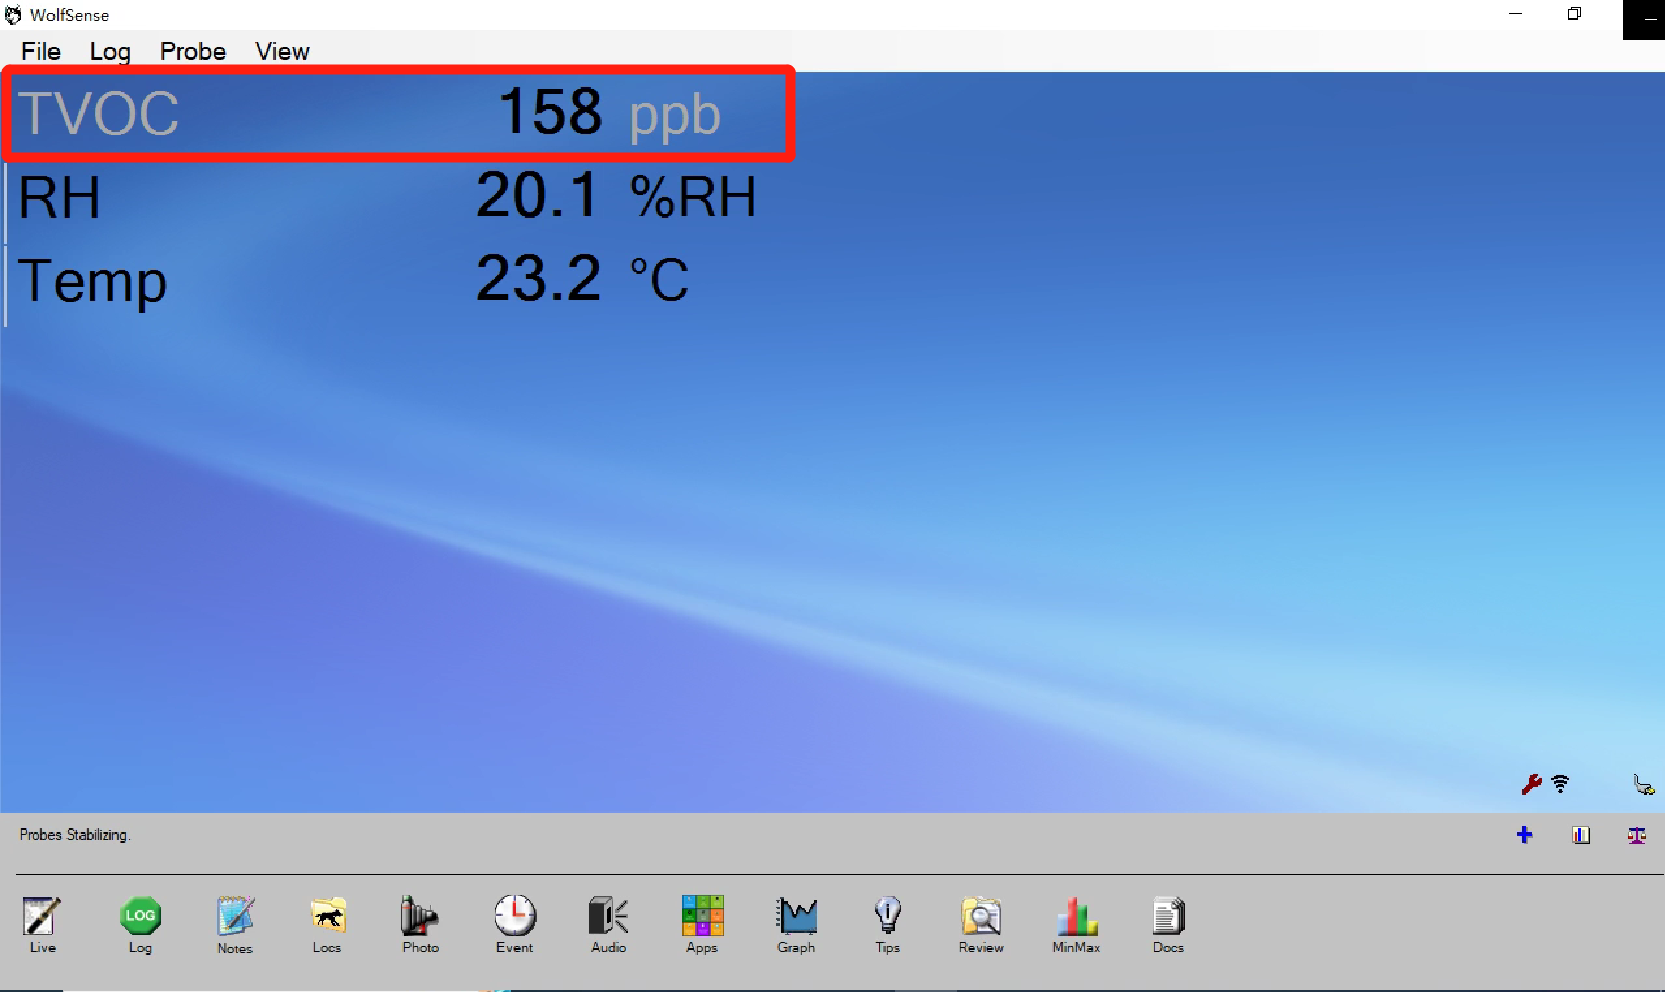Click the red wrench settings icon
This screenshot has height=992, width=1665.
[x=1531, y=785]
